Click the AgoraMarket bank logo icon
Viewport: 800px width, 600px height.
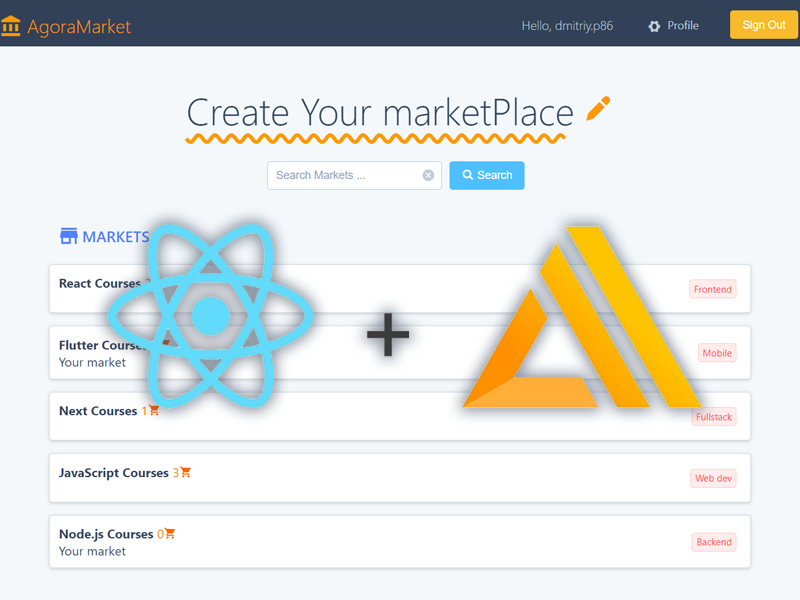click(10, 26)
